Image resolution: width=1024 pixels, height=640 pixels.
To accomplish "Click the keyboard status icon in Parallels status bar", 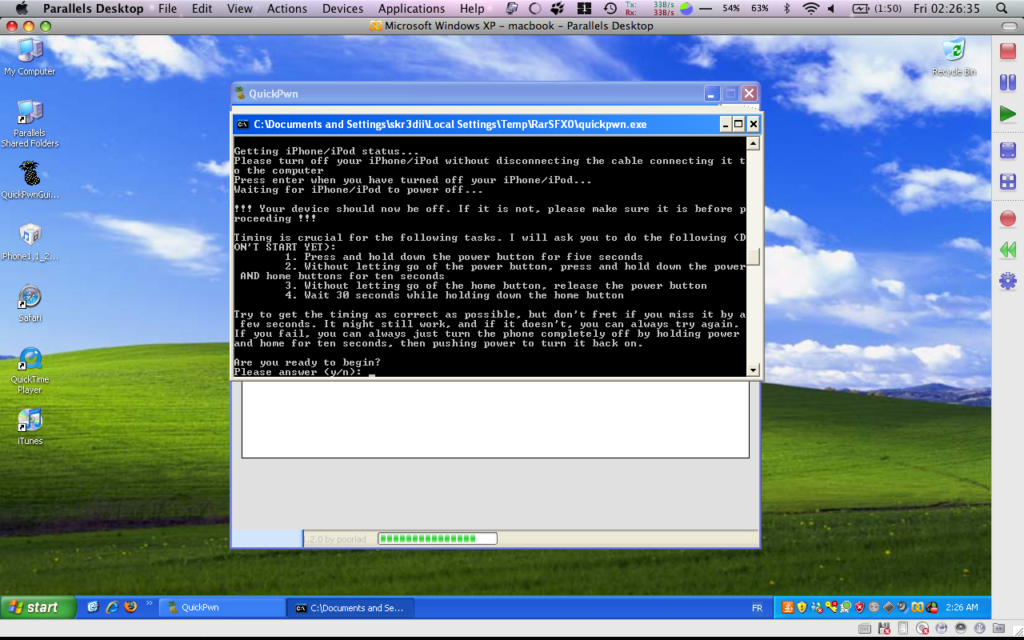I will [865, 629].
